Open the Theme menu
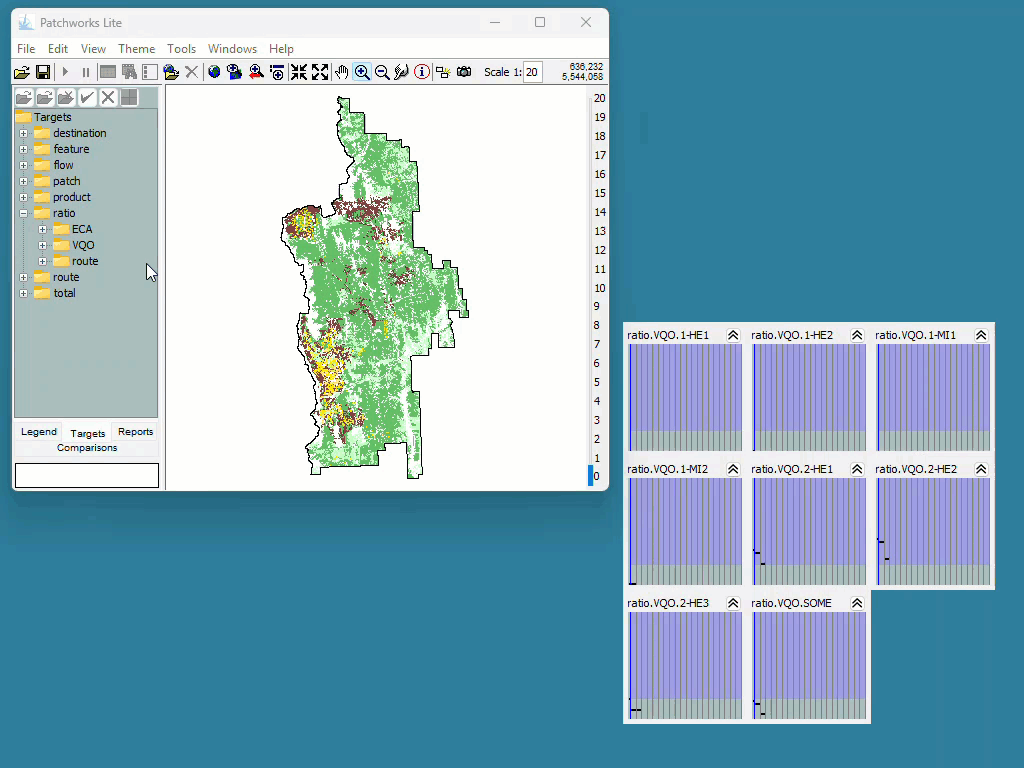The height and width of the screenshot is (768, 1024). click(136, 49)
